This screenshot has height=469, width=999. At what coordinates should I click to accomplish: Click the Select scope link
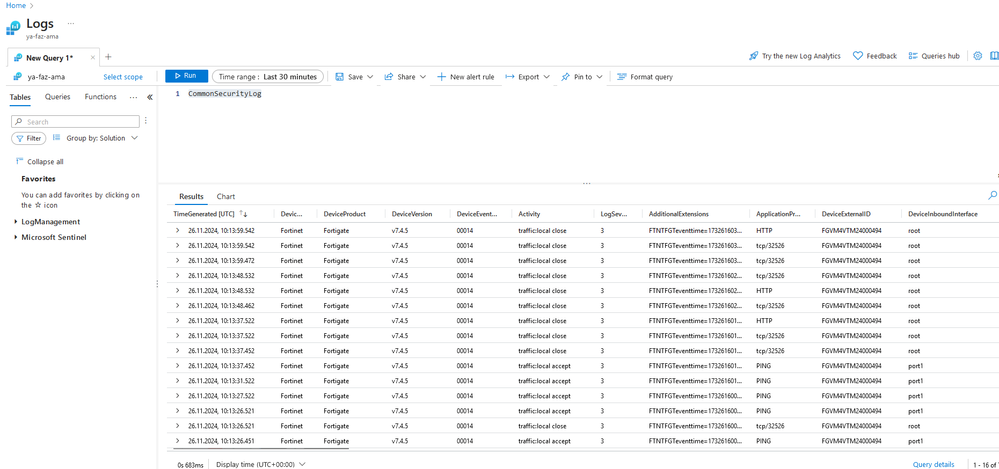(123, 77)
